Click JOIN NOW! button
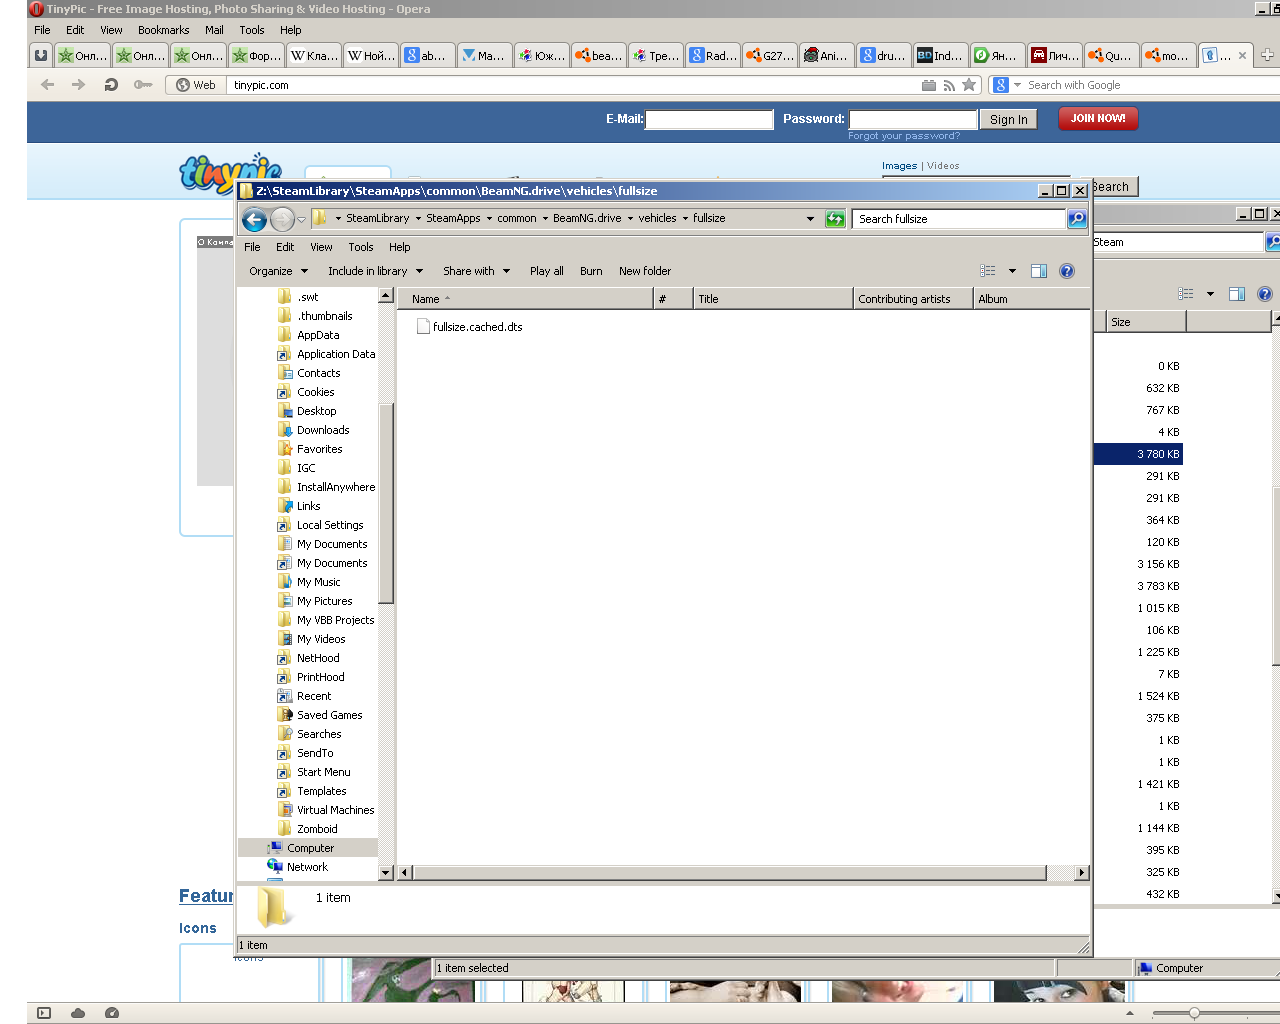The width and height of the screenshot is (1280, 1024). pos(1098,118)
